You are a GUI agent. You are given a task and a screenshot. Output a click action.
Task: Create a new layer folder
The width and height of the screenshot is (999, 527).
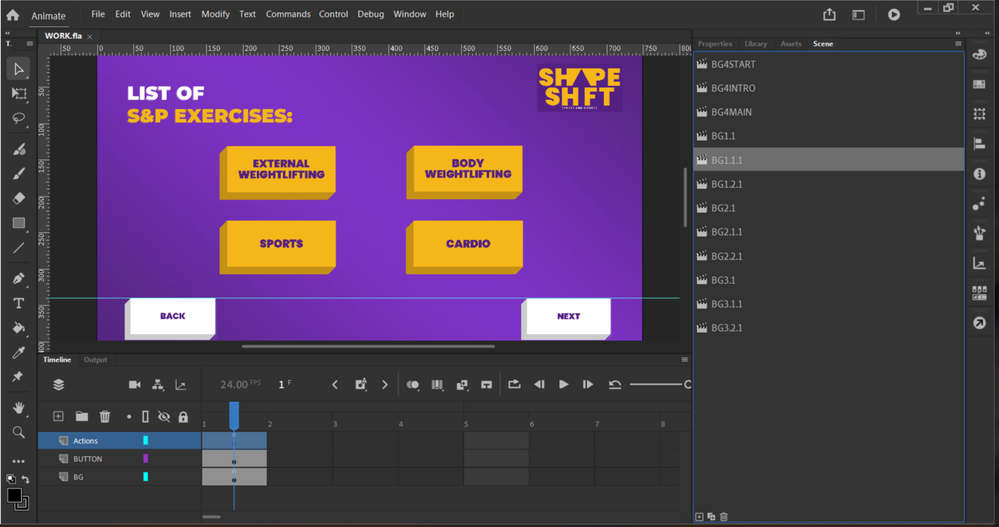click(x=82, y=417)
